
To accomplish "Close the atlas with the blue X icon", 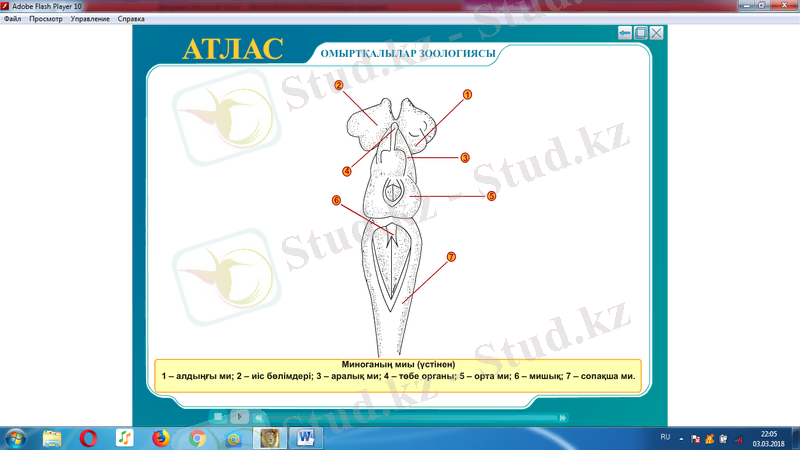I will tap(657, 33).
